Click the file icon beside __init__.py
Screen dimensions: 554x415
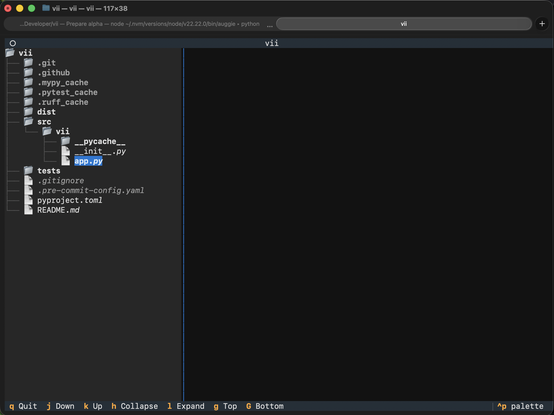pos(66,151)
